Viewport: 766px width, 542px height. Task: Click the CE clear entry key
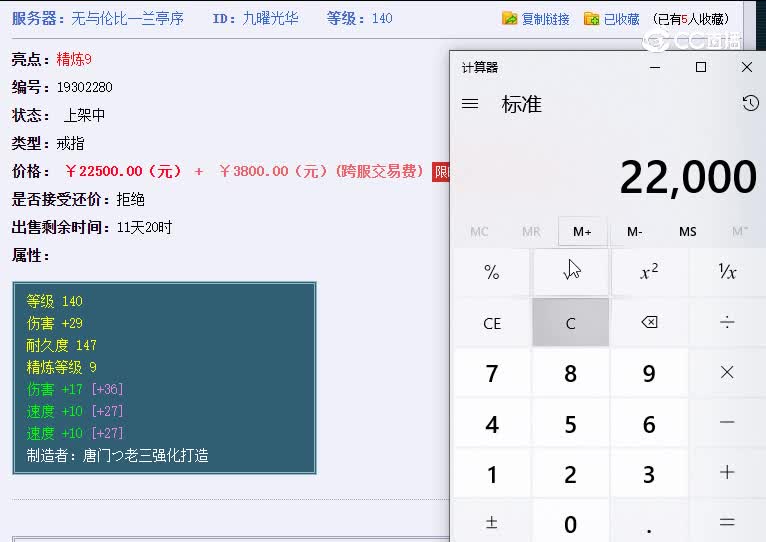tap(492, 323)
